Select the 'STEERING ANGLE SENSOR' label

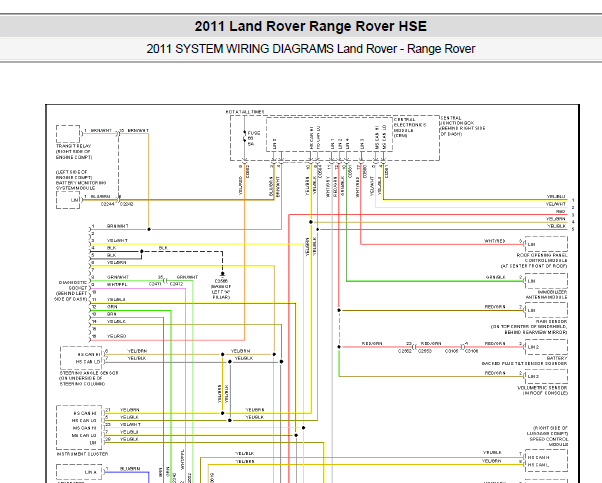[x=89, y=373]
